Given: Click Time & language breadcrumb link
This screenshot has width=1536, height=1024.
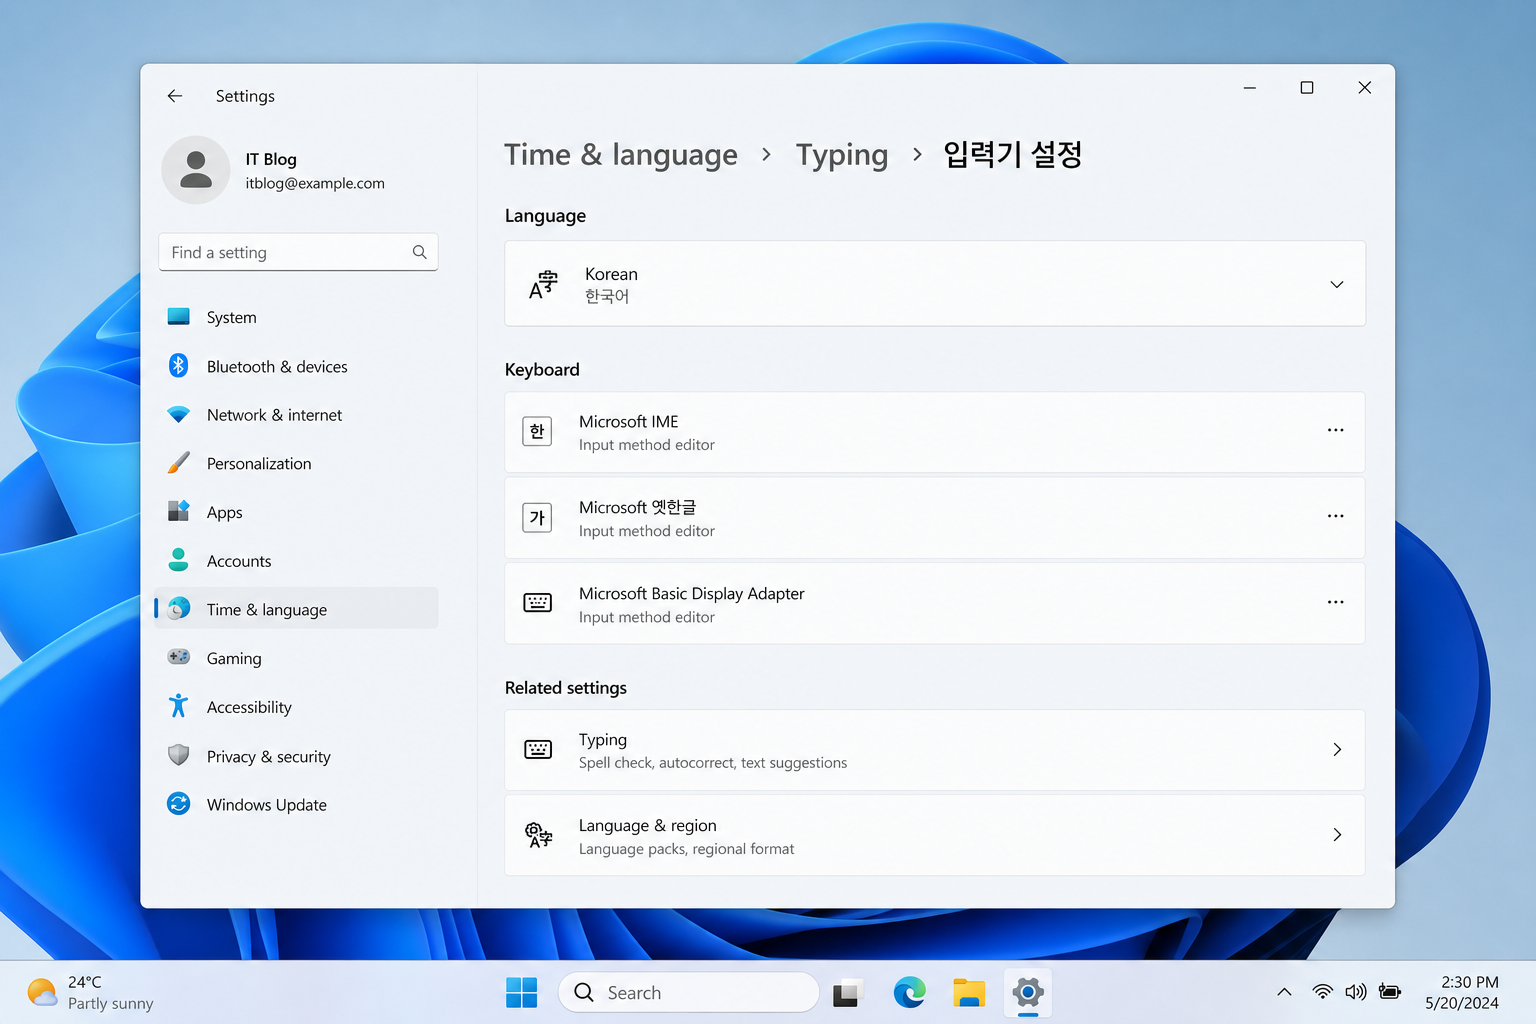Looking at the screenshot, I should [621, 155].
